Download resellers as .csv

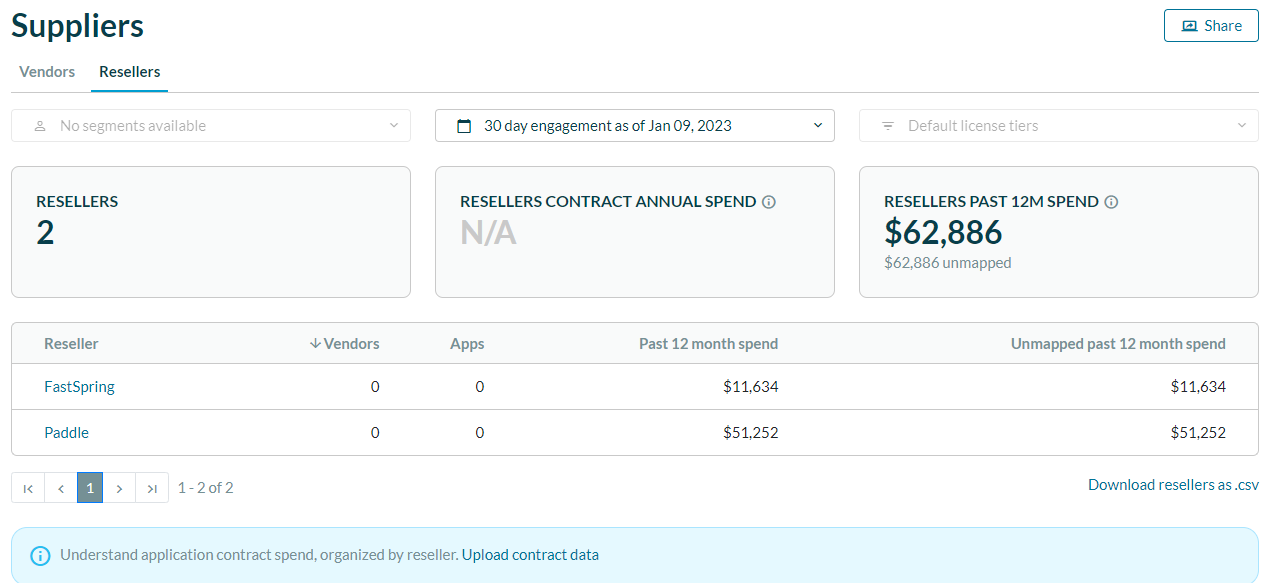[x=1173, y=485]
